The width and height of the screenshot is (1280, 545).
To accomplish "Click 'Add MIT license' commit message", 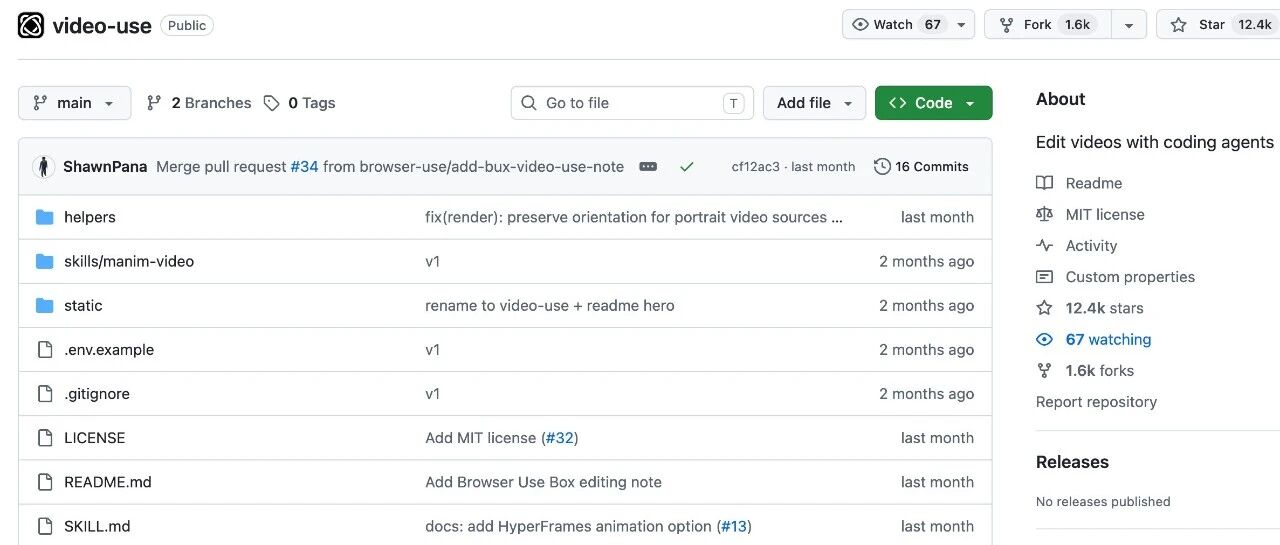I will pos(481,438).
